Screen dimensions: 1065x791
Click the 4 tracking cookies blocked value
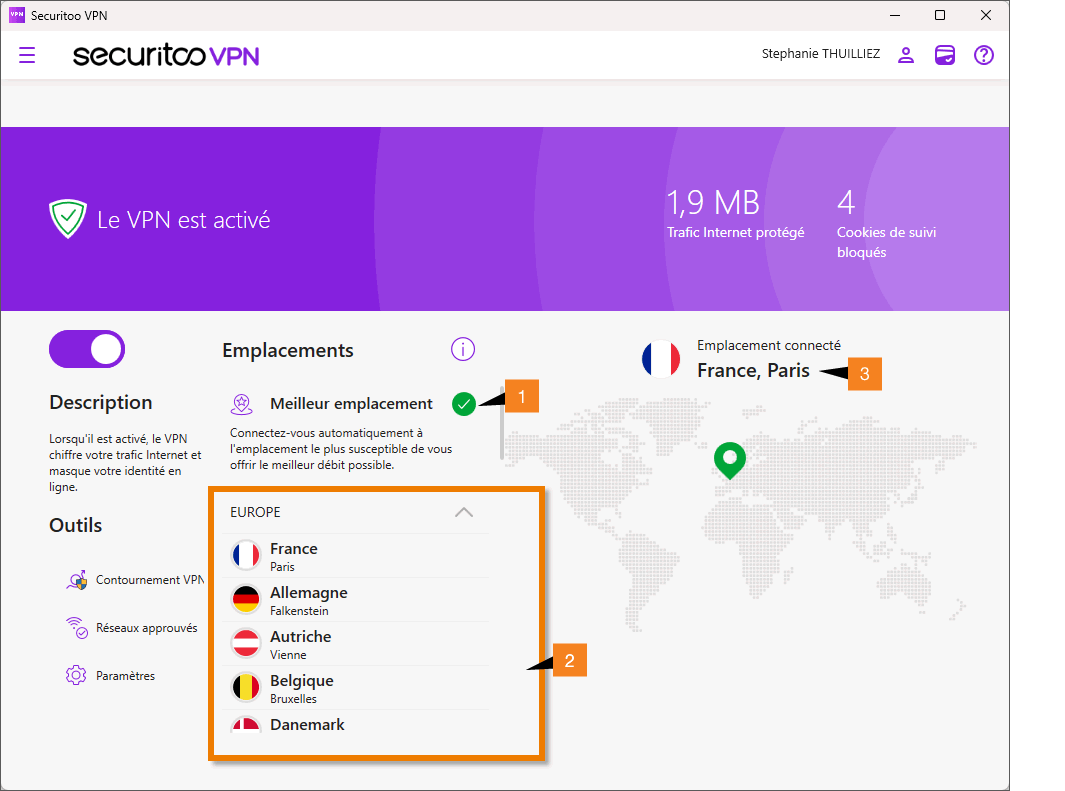tap(846, 202)
